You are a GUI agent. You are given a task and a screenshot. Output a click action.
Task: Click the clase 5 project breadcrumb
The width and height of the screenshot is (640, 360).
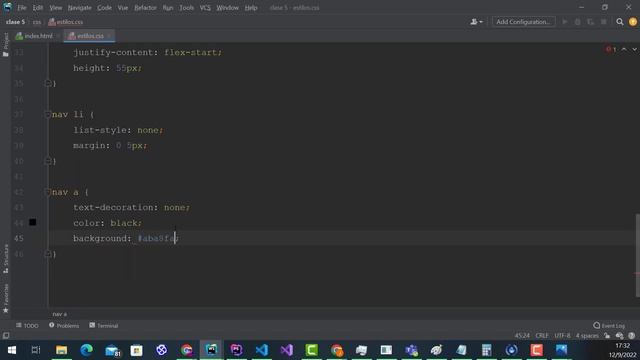16,22
